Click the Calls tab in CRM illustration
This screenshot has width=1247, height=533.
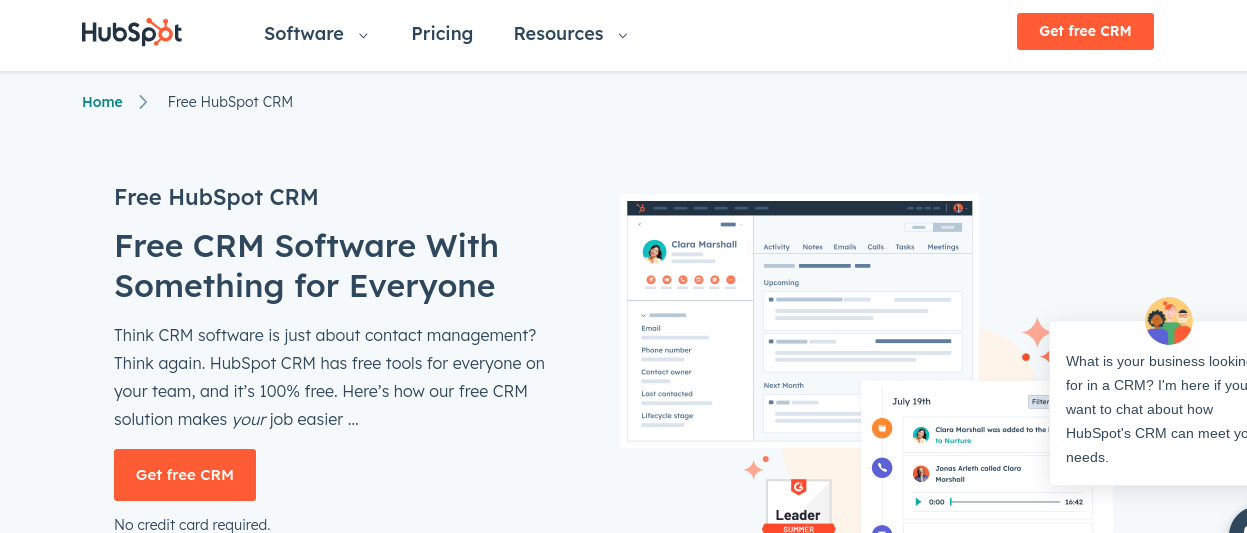(876, 247)
